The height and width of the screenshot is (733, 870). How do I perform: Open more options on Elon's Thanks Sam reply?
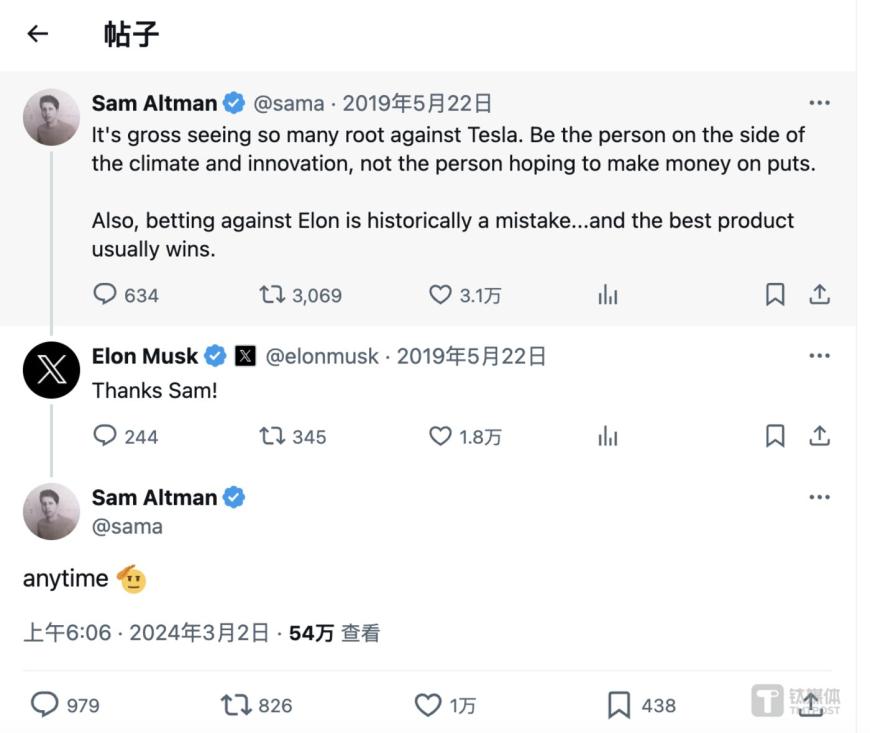[819, 356]
